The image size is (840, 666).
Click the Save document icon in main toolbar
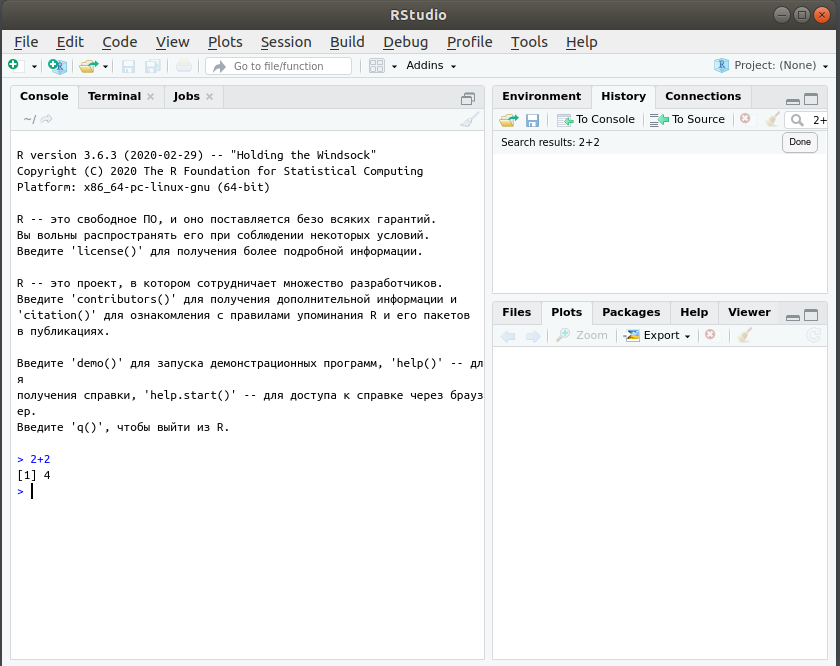coord(128,66)
